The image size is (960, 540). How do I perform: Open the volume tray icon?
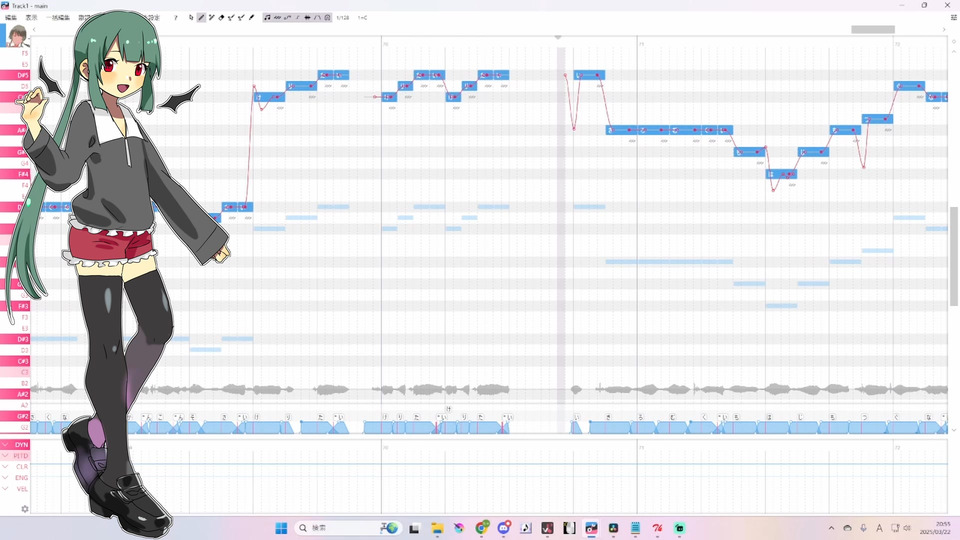(907, 528)
